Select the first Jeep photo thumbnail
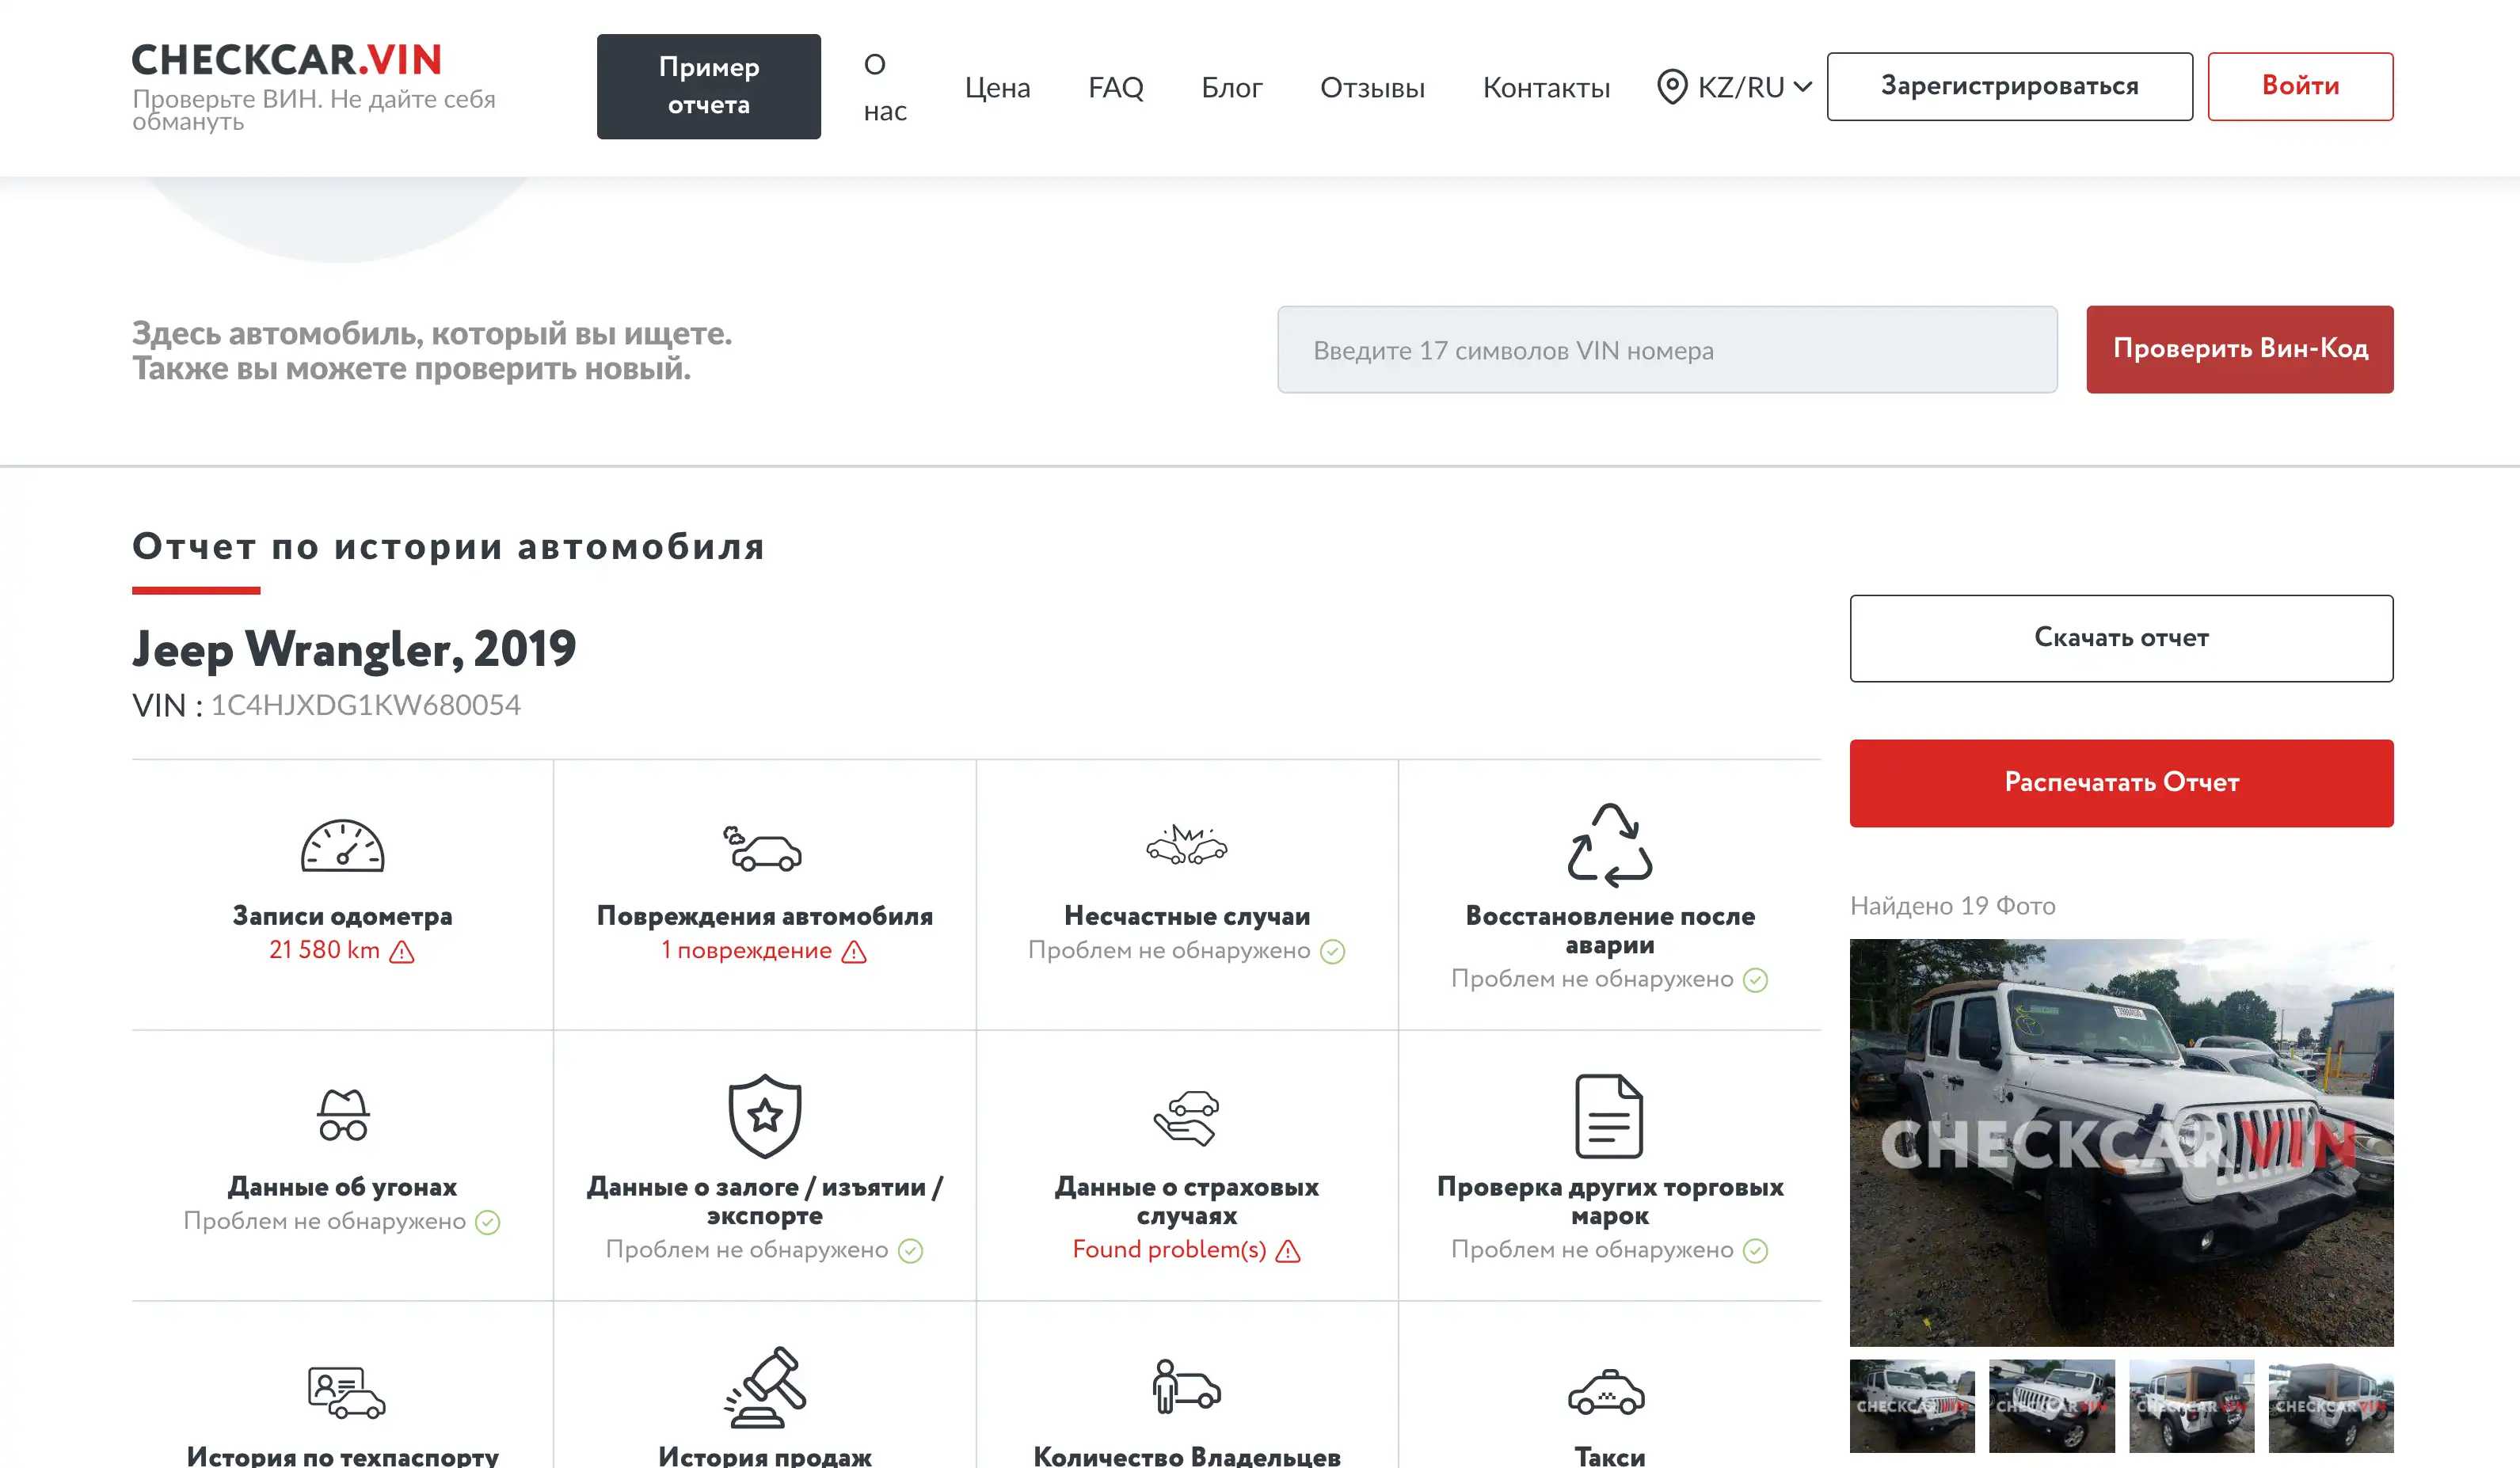Viewport: 2520px width, 1468px height. (1913, 1407)
